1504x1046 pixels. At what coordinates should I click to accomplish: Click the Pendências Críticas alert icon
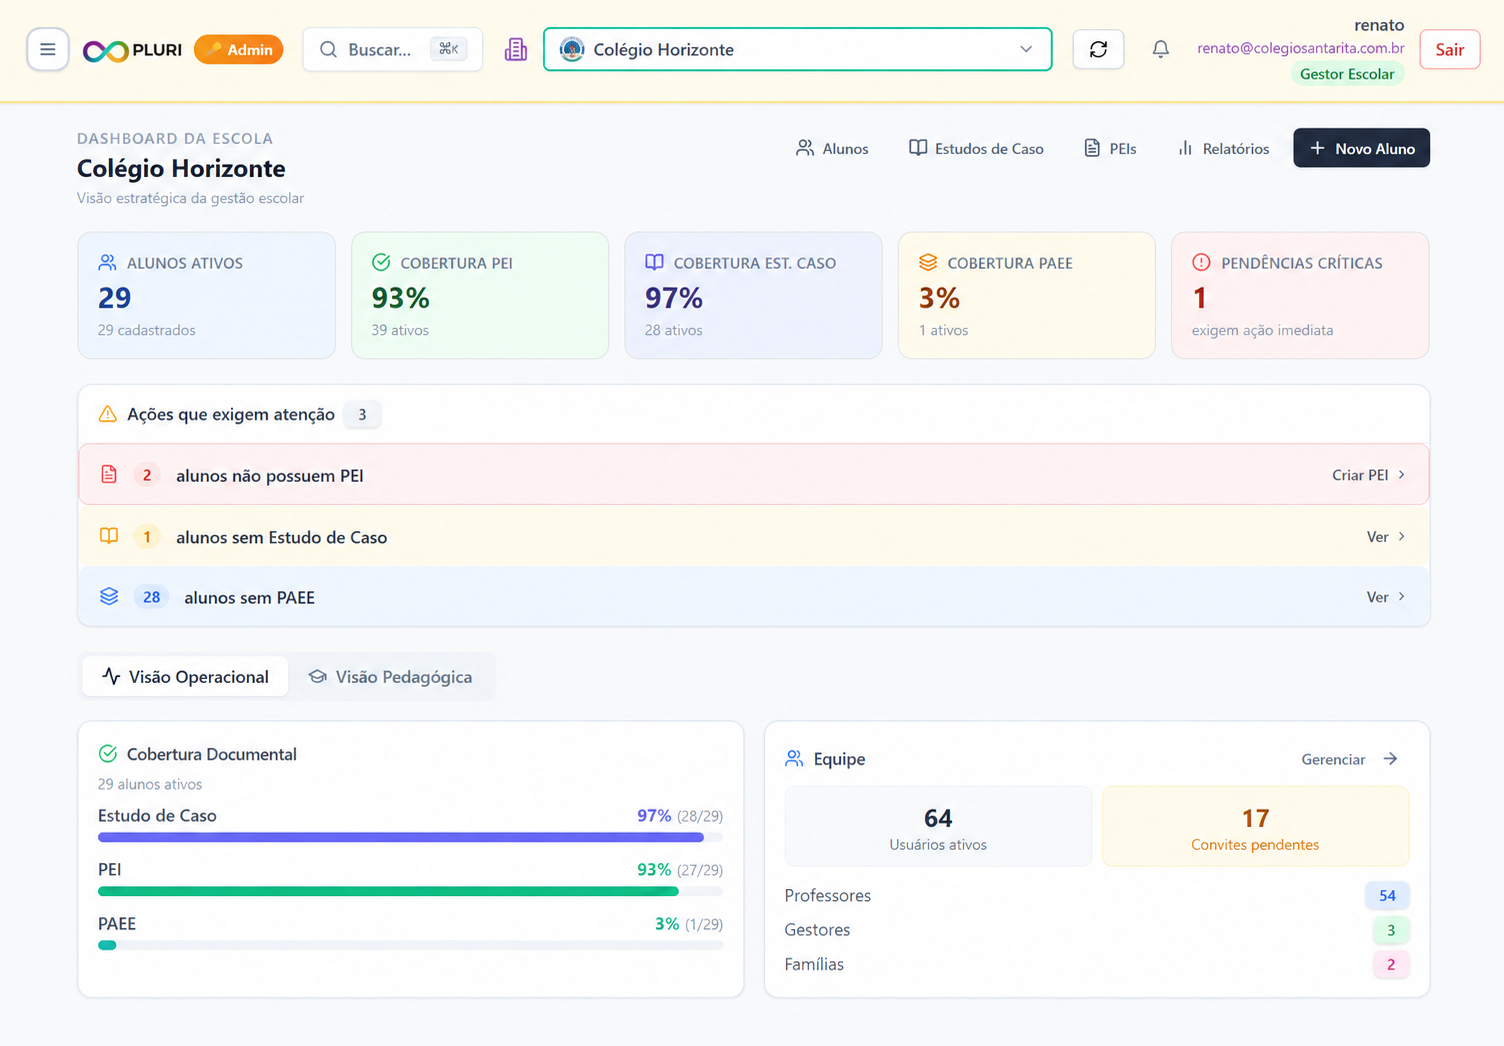(x=1201, y=262)
